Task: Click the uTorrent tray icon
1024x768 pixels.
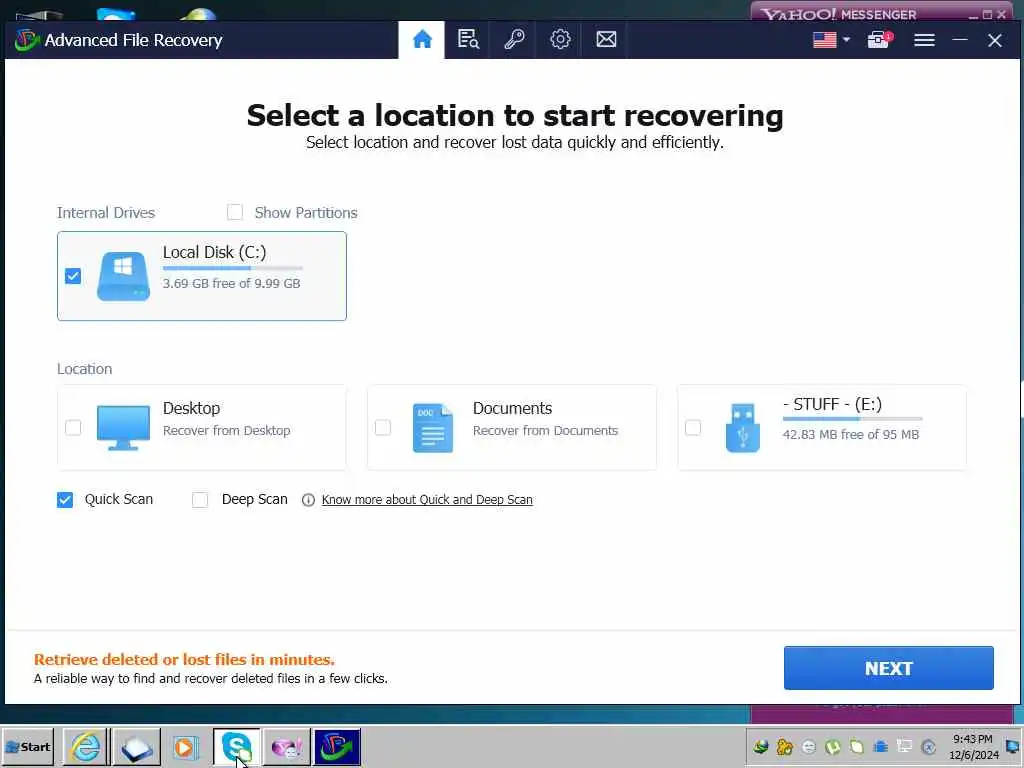Action: (x=833, y=746)
